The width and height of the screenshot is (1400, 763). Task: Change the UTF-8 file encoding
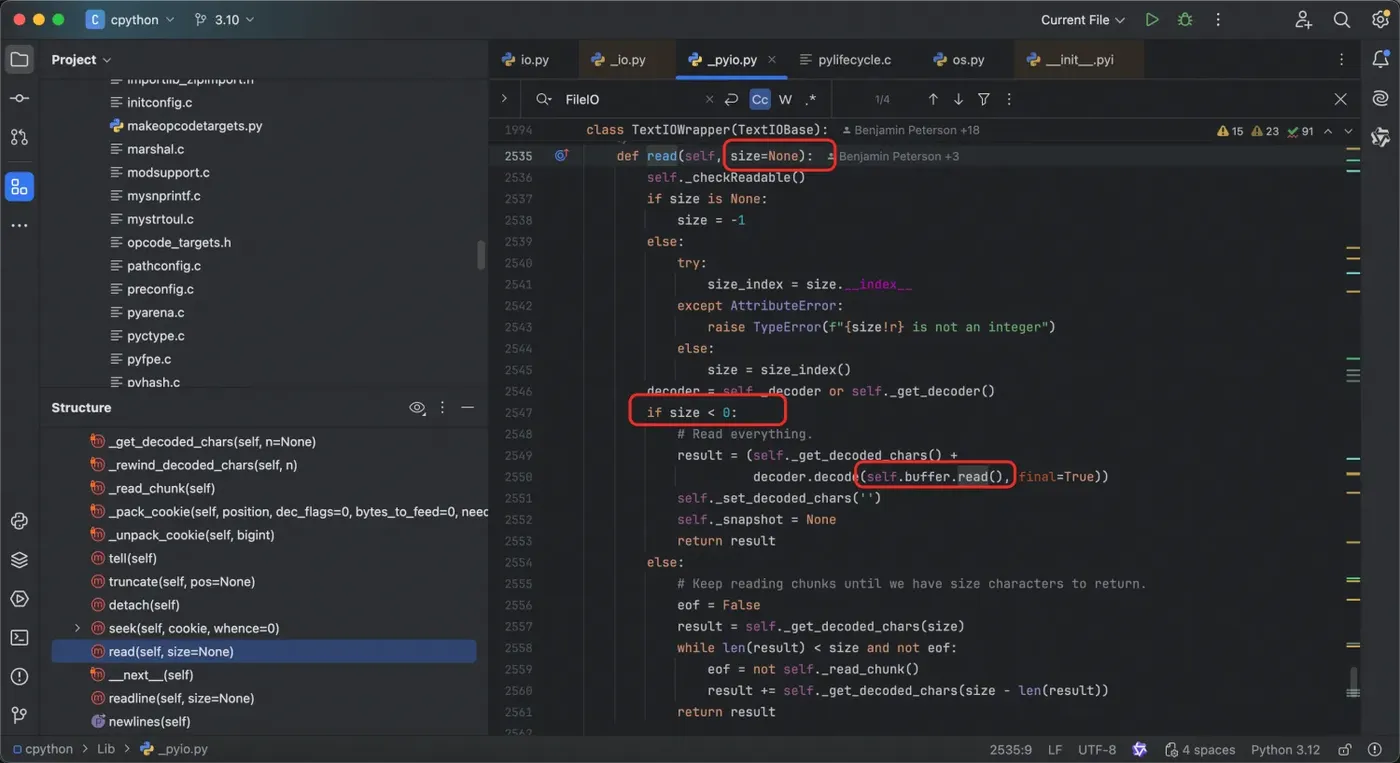point(1097,750)
